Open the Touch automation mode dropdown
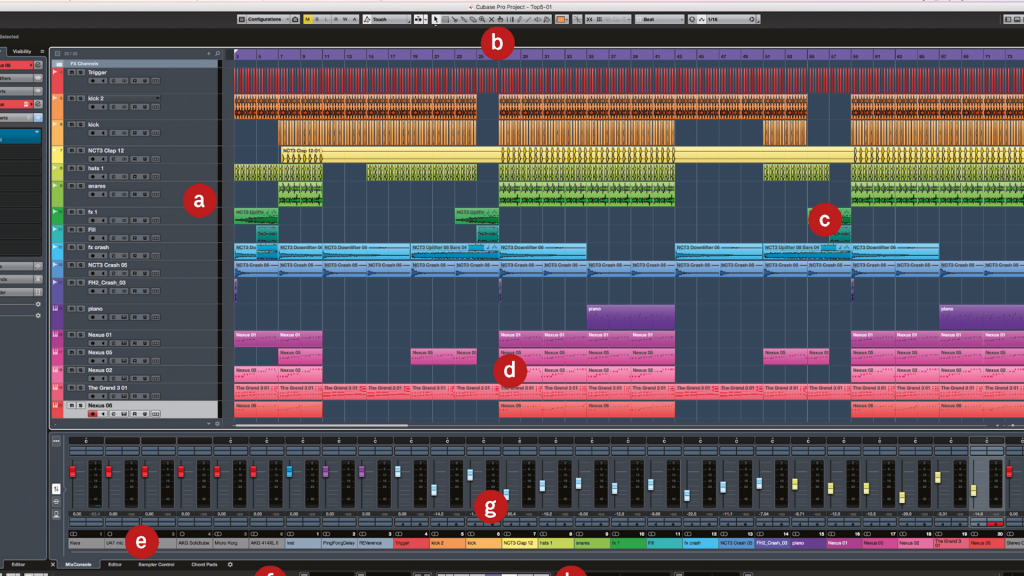 pyautogui.click(x=386, y=19)
